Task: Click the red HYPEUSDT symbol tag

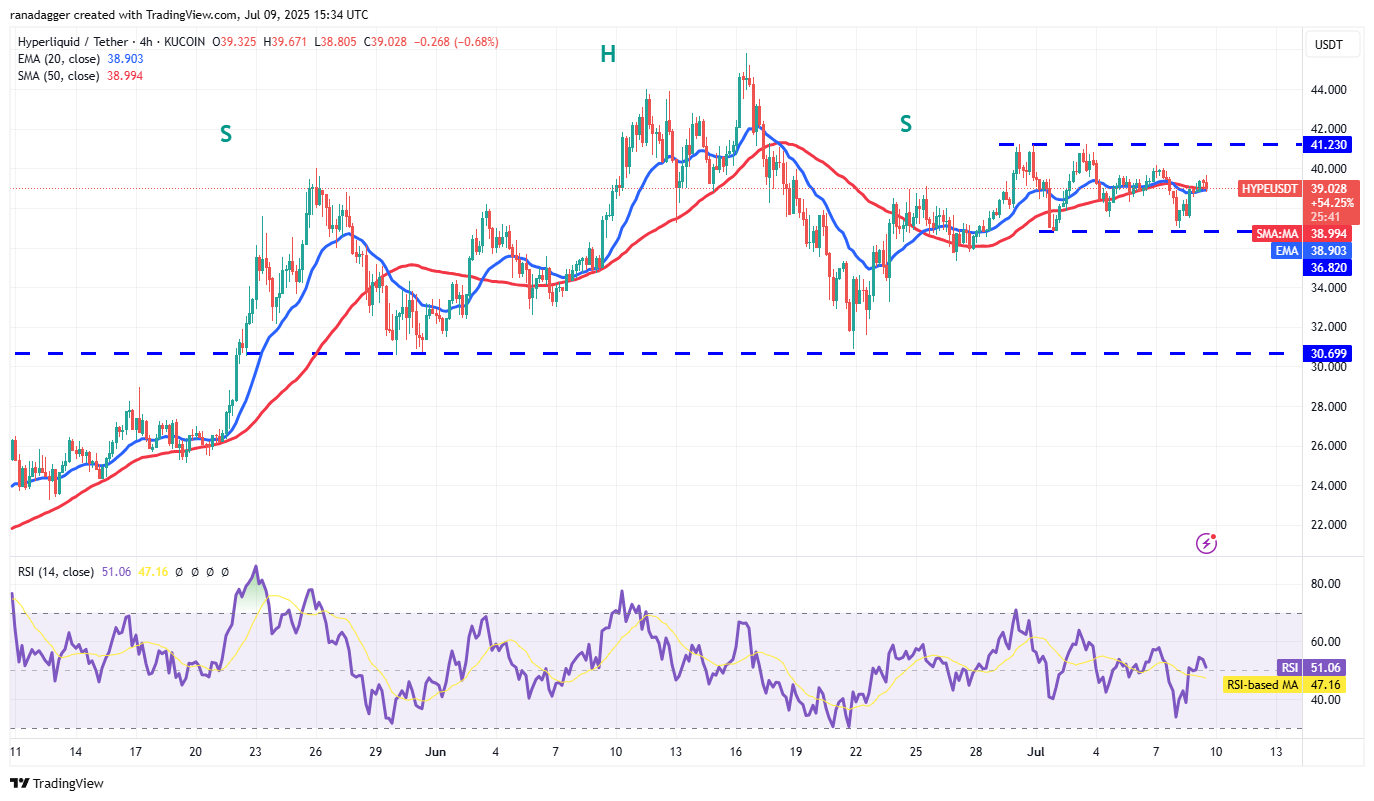Action: pos(1270,188)
